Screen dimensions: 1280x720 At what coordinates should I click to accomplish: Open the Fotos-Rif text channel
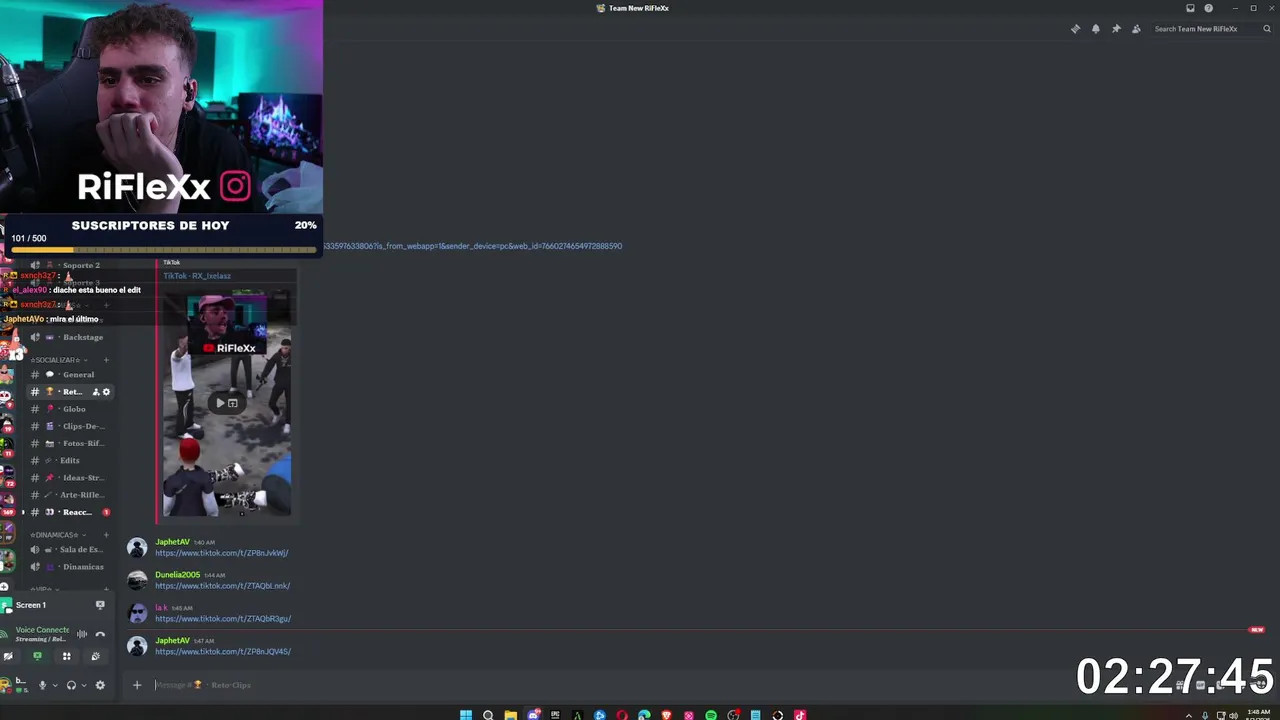[70, 443]
